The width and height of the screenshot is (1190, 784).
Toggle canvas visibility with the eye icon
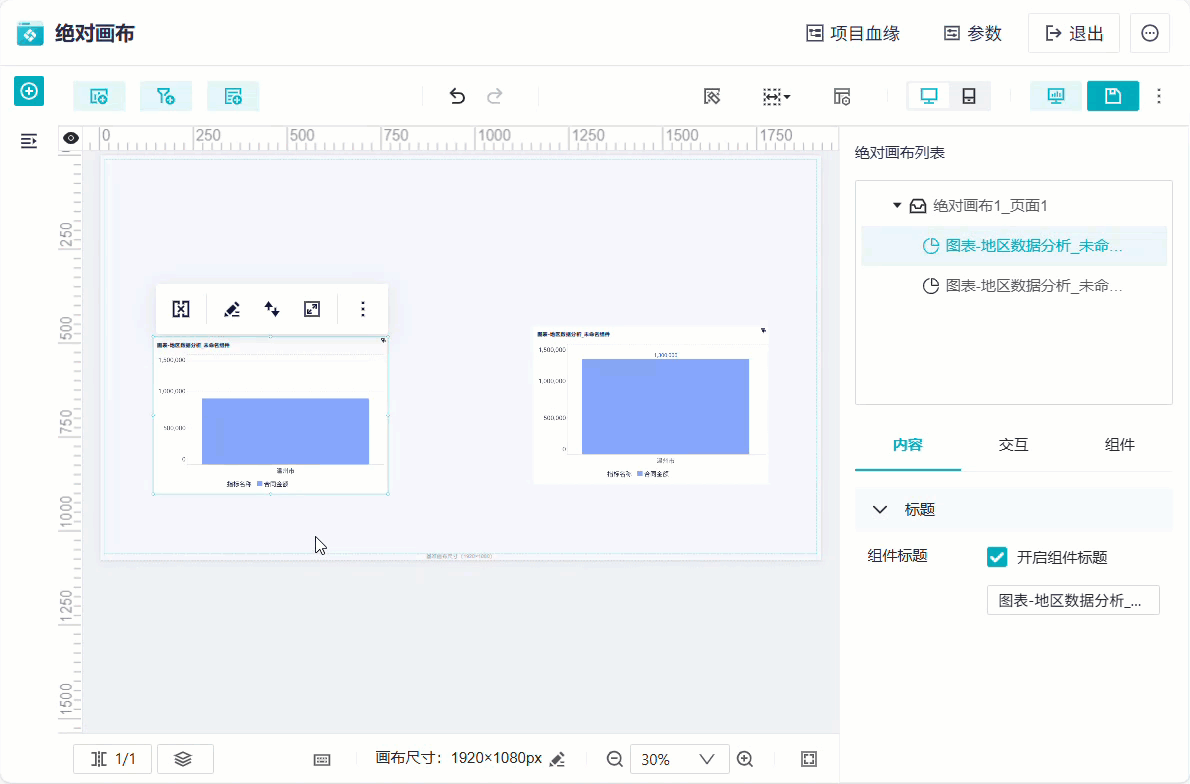click(70, 138)
